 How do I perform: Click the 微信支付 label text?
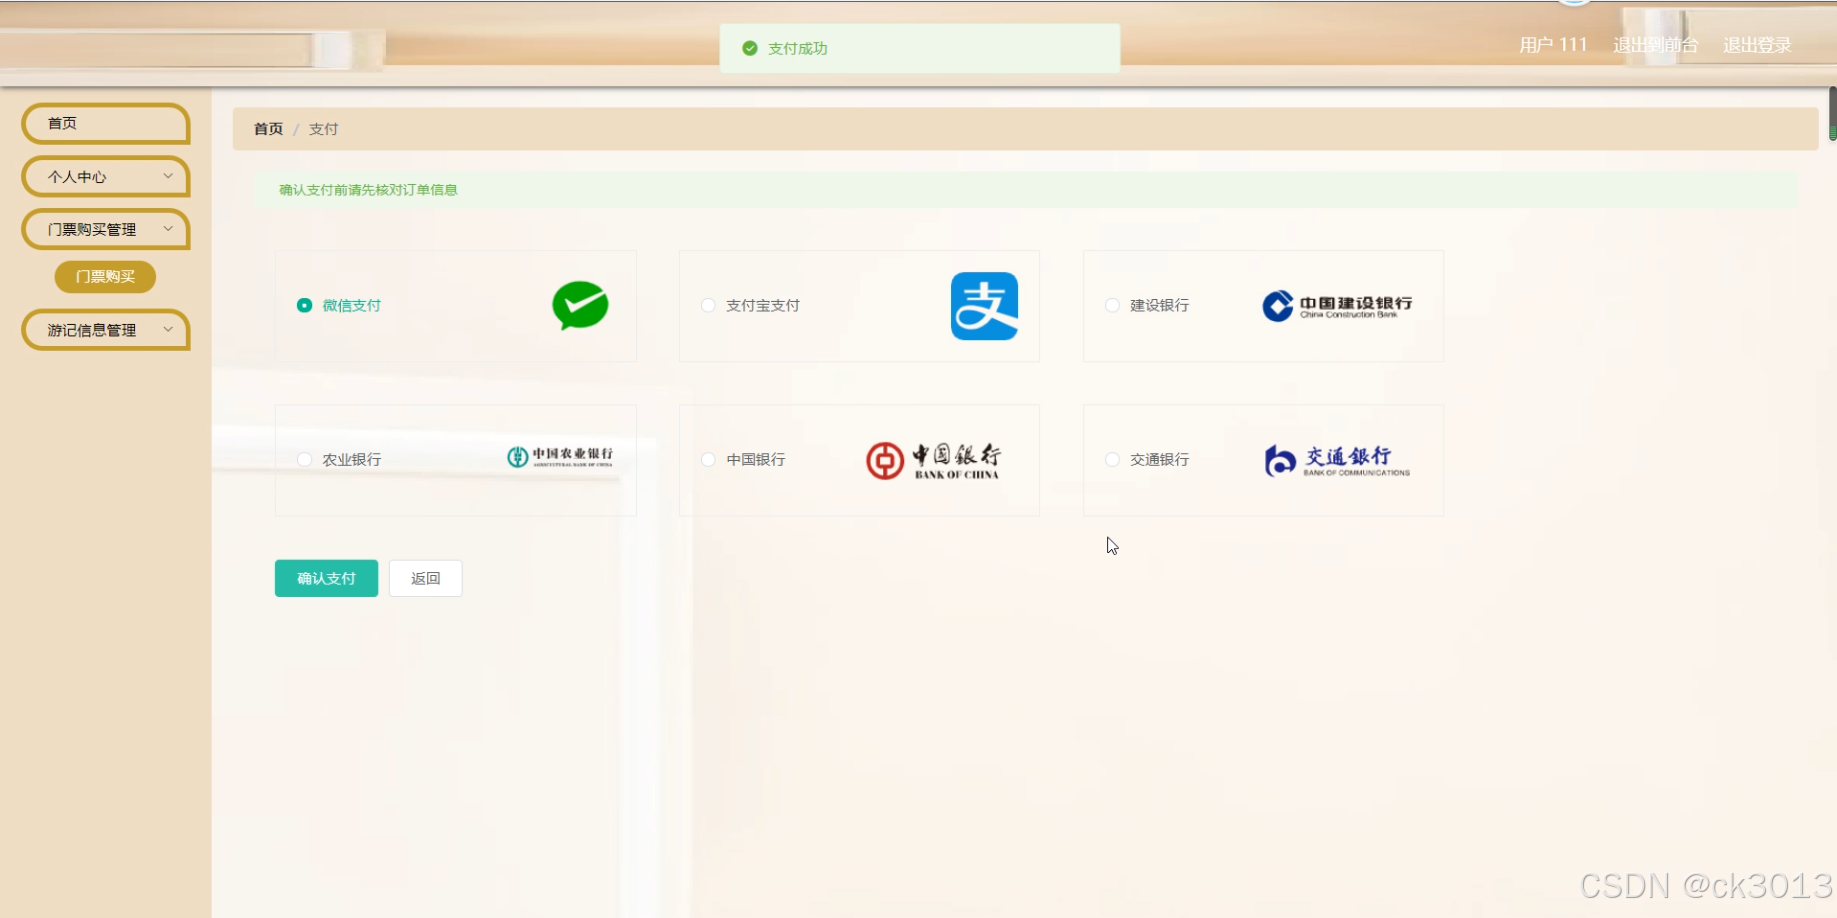pyautogui.click(x=352, y=305)
